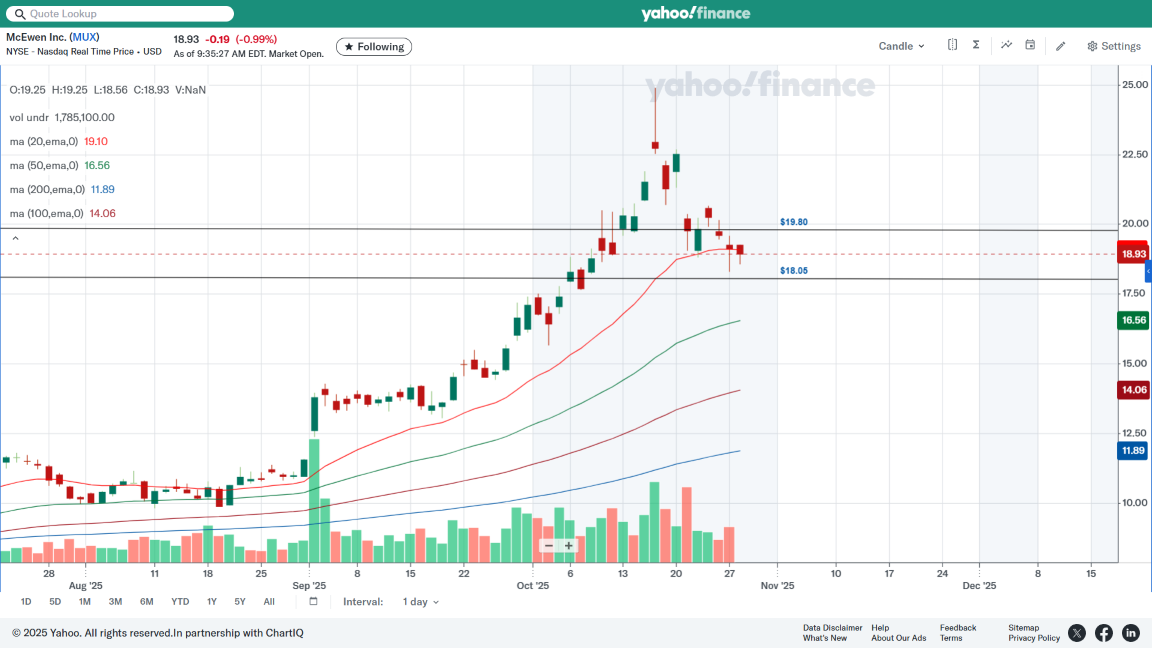Screen dimensions: 1152x648
Task: Select the YTD time range
Action: point(180,602)
